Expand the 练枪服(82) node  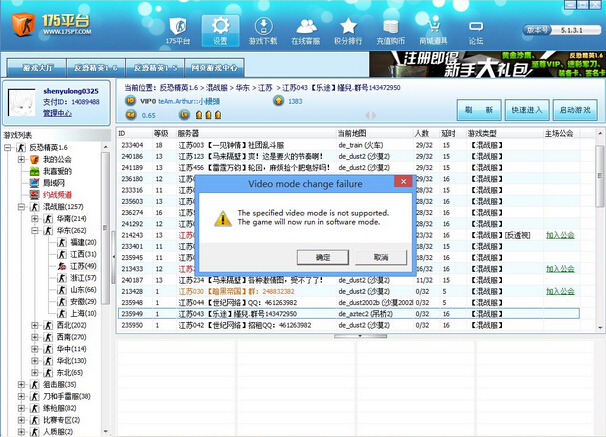click(x=21, y=408)
